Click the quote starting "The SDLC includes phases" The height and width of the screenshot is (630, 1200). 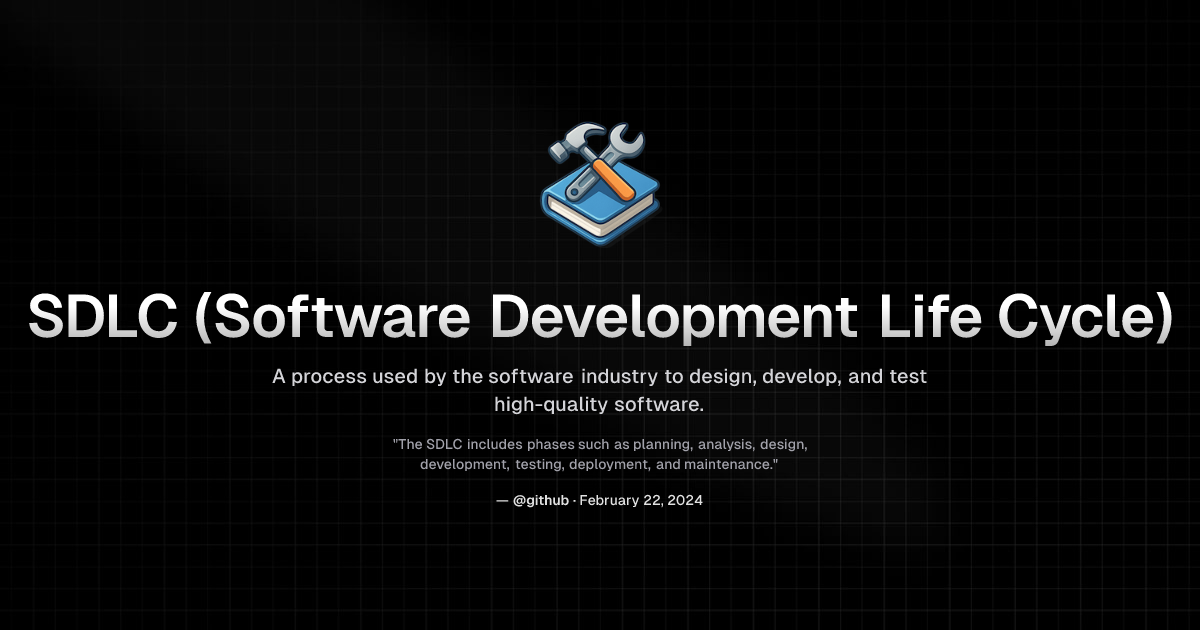[x=600, y=454]
